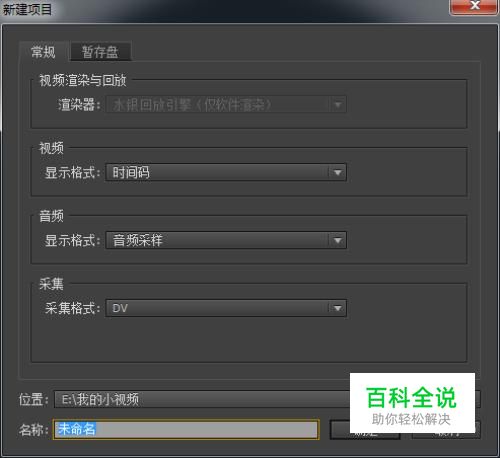Click the 采集 group label
Screen dimensions: 500x458
pos(51,284)
